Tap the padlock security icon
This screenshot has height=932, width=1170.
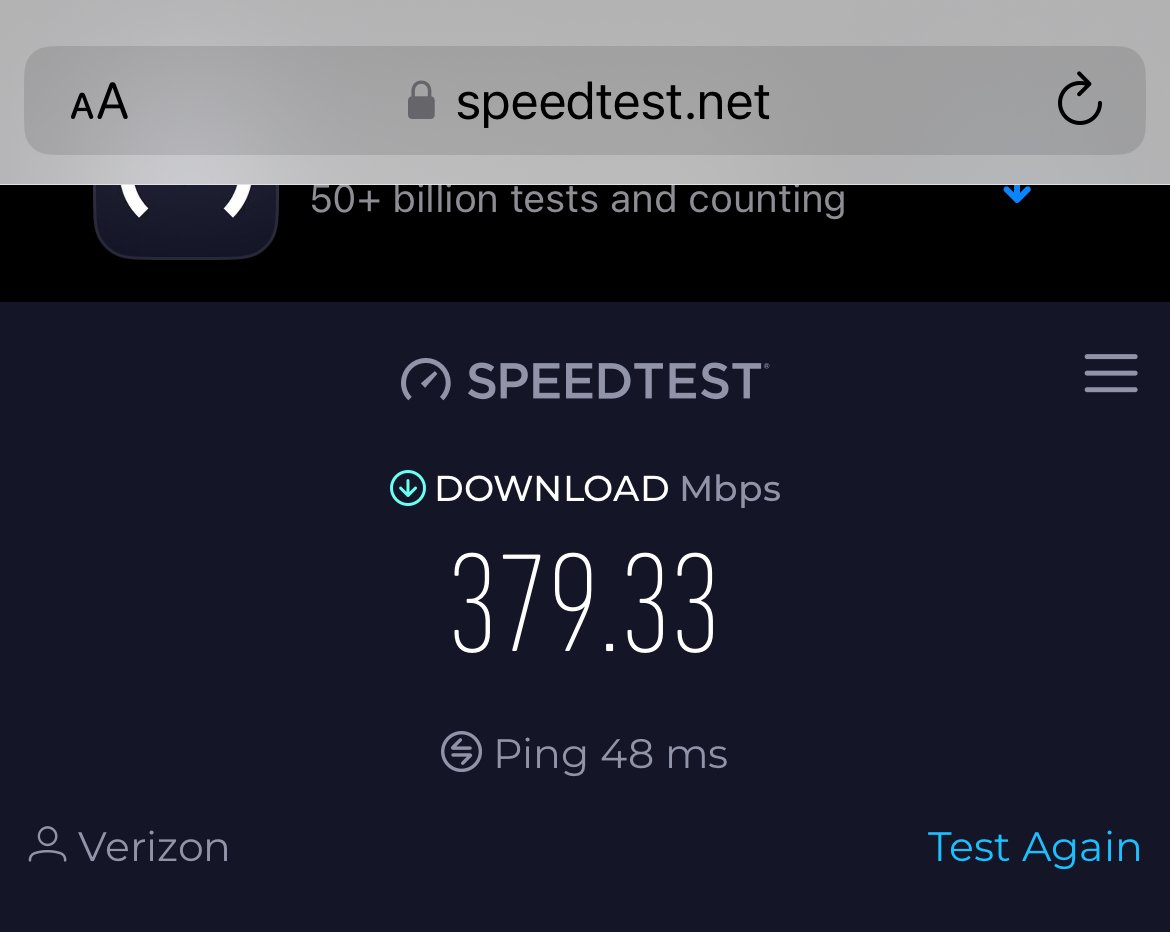pyautogui.click(x=421, y=101)
